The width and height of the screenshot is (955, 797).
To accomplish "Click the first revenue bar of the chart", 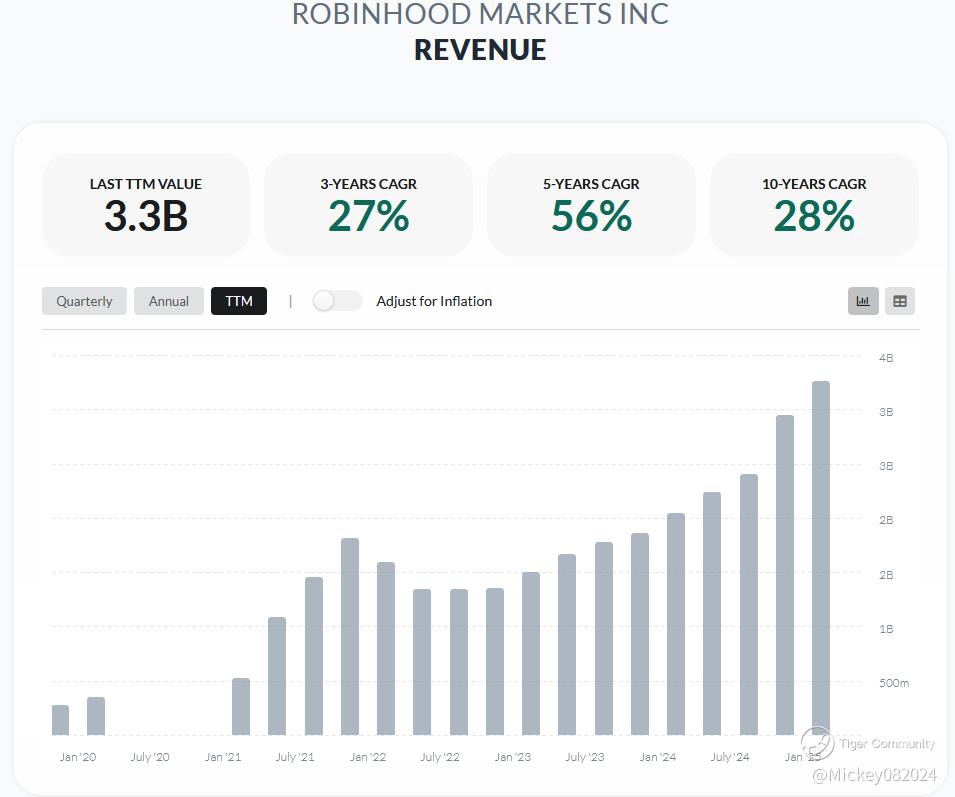I will [x=60, y=720].
